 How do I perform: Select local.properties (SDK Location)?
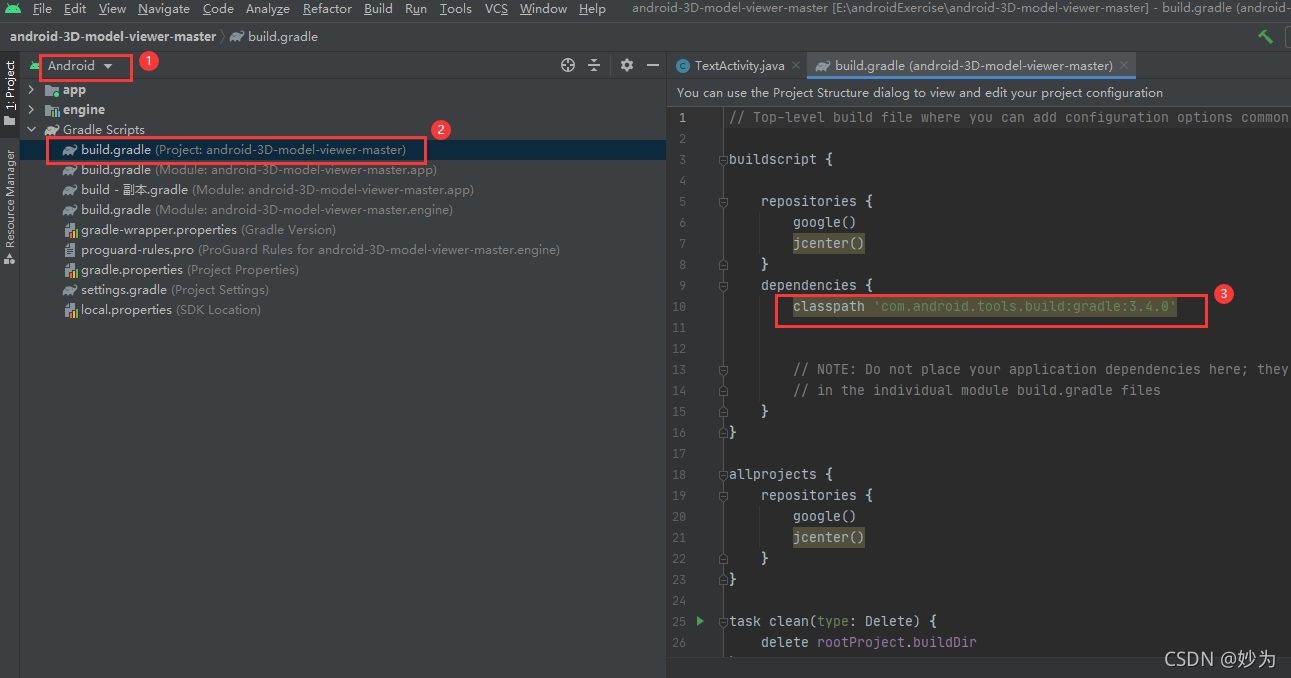click(162, 310)
